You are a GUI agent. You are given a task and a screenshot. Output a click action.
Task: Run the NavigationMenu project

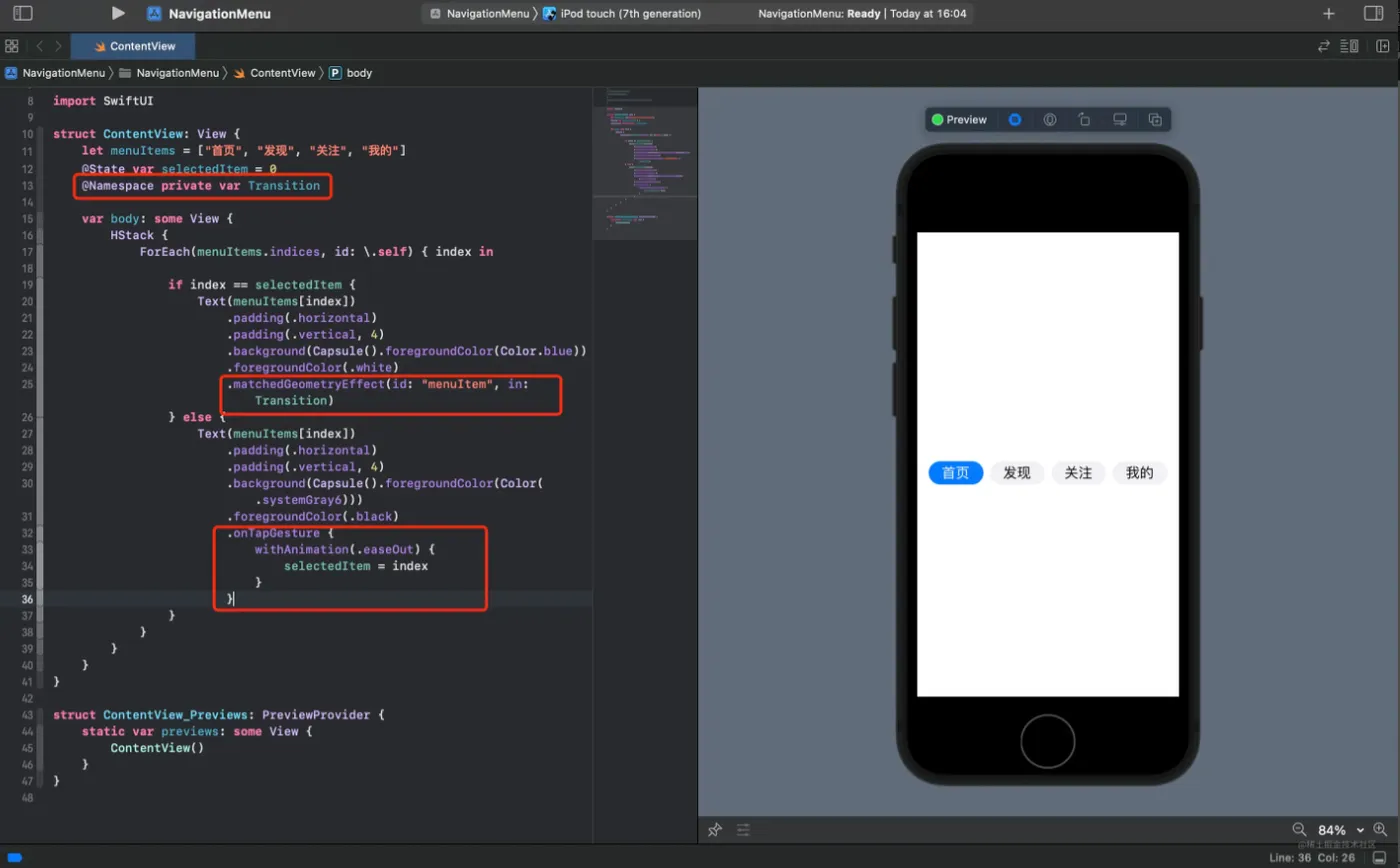click(x=118, y=14)
